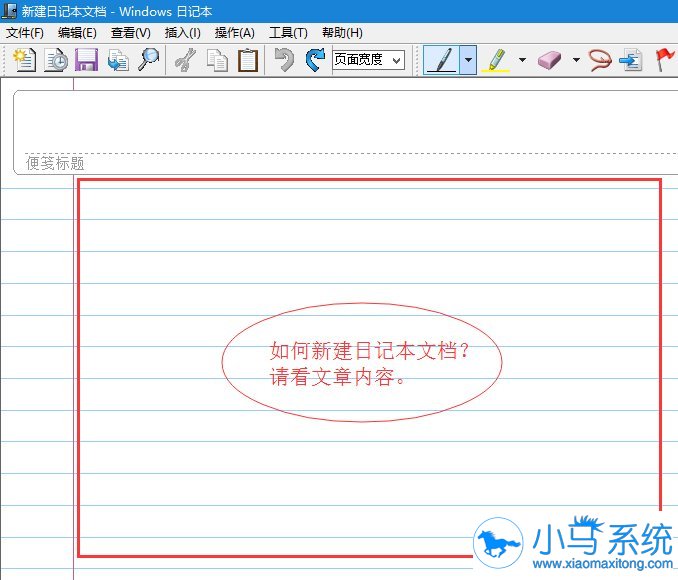Open Find with the magnifier icon
This screenshot has width=678, height=580.
(148, 60)
